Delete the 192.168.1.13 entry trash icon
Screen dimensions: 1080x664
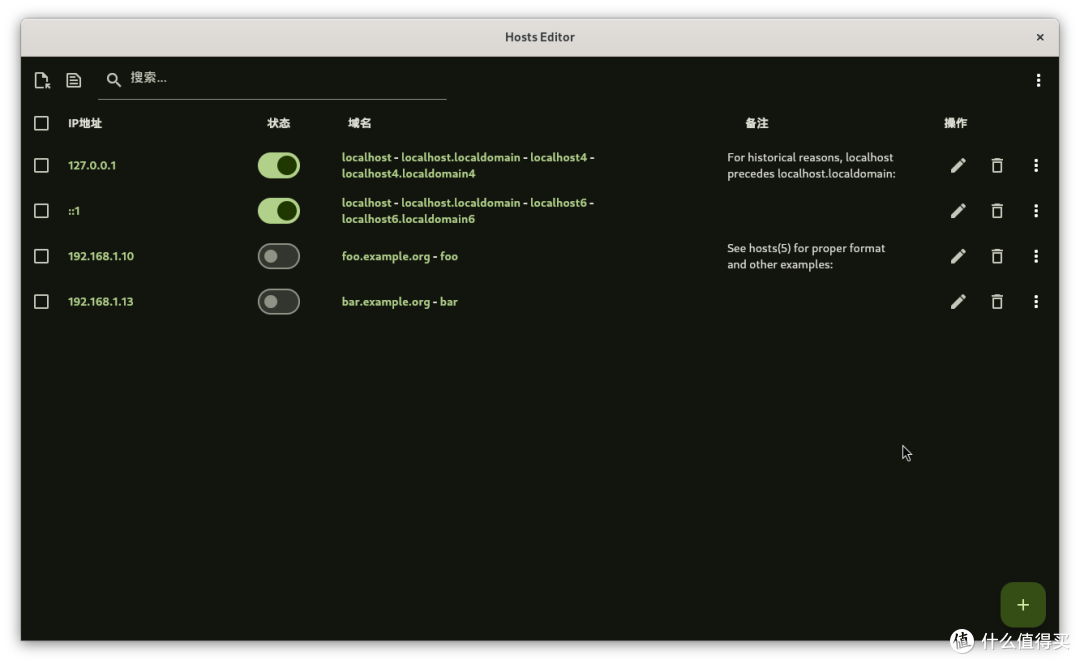tap(997, 302)
